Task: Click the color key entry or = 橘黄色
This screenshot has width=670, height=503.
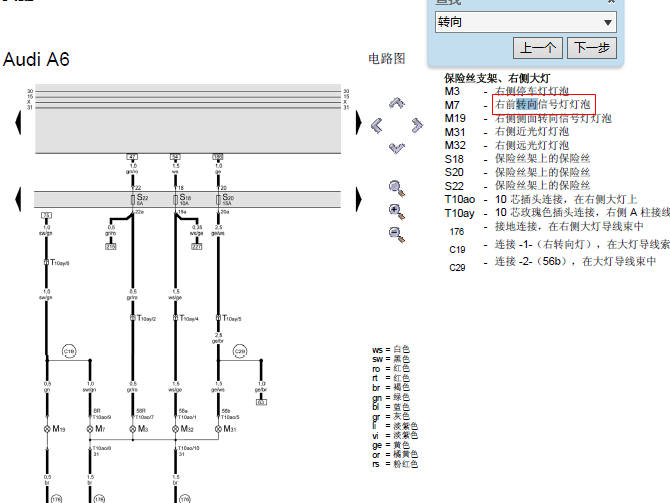Action: point(395,454)
